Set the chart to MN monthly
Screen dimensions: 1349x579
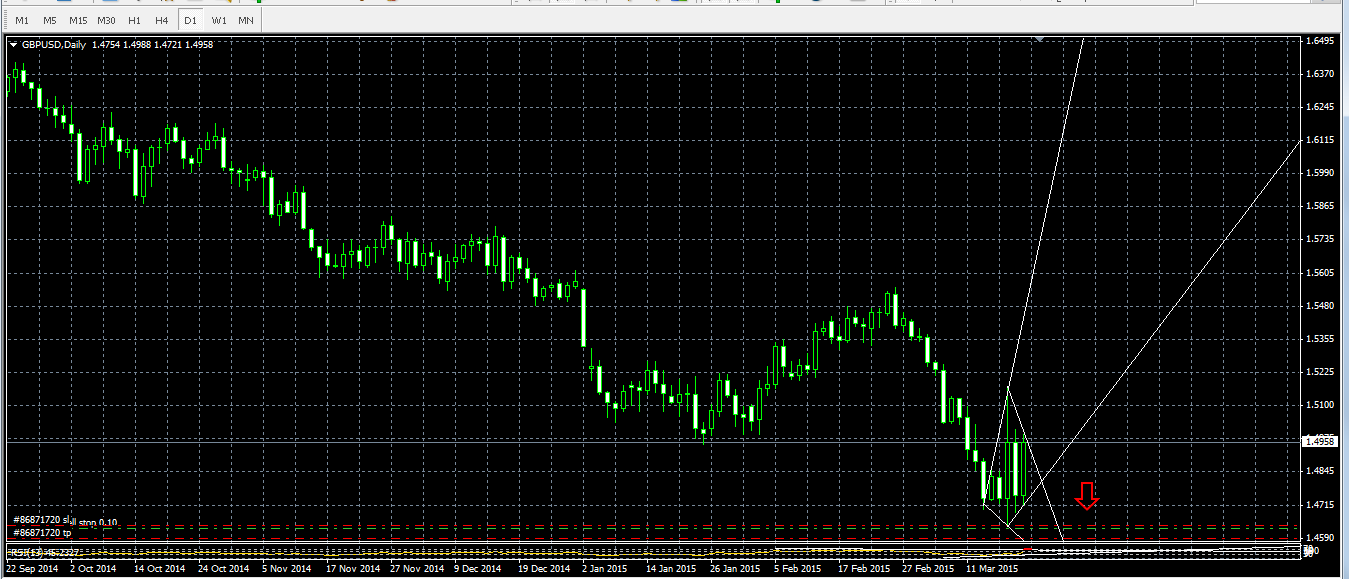point(246,20)
